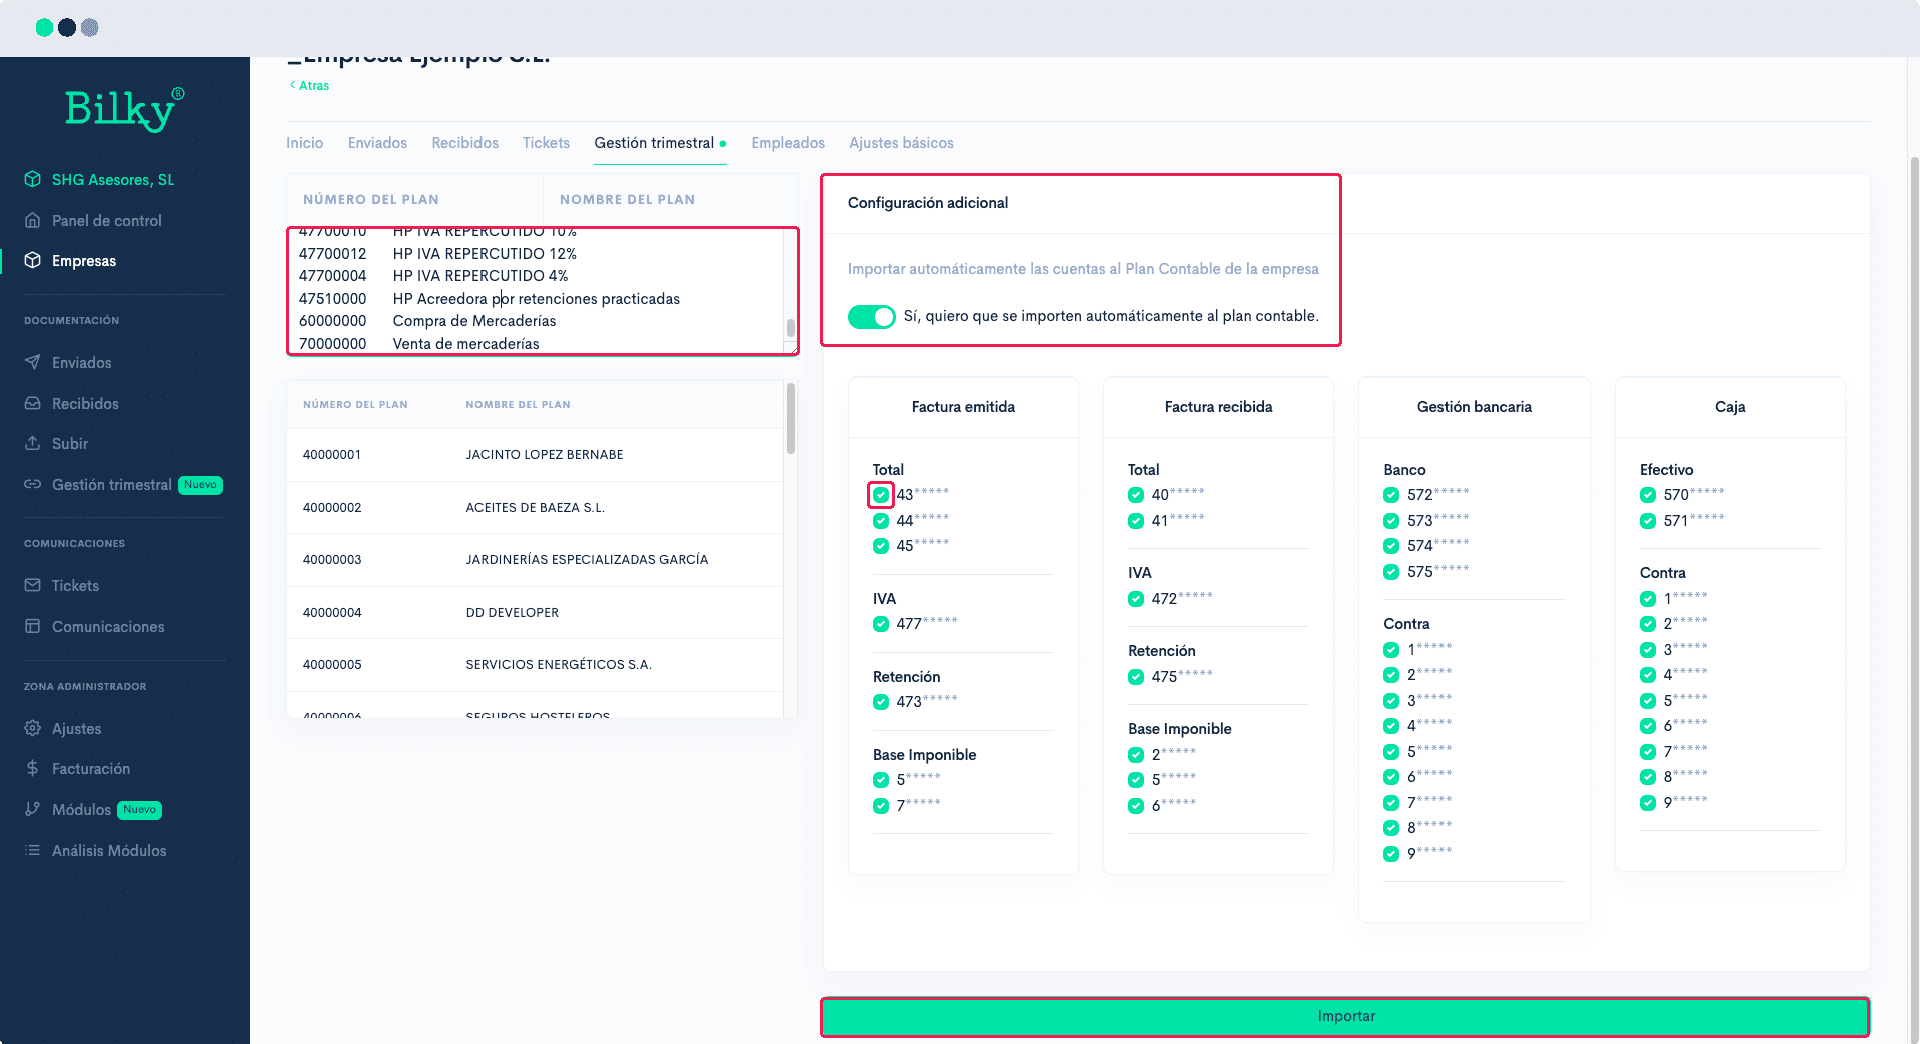Uncheck 473***** Retención checkbox
Viewport: 1920px width, 1044px height.
[x=881, y=702]
